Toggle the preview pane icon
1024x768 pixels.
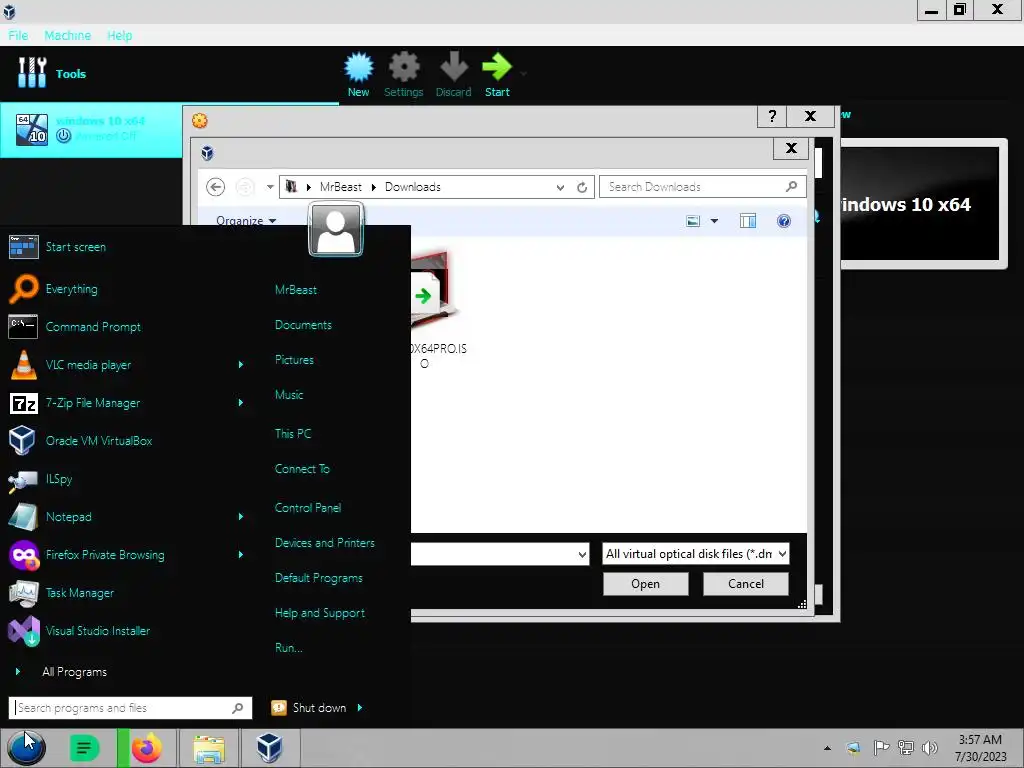point(748,221)
